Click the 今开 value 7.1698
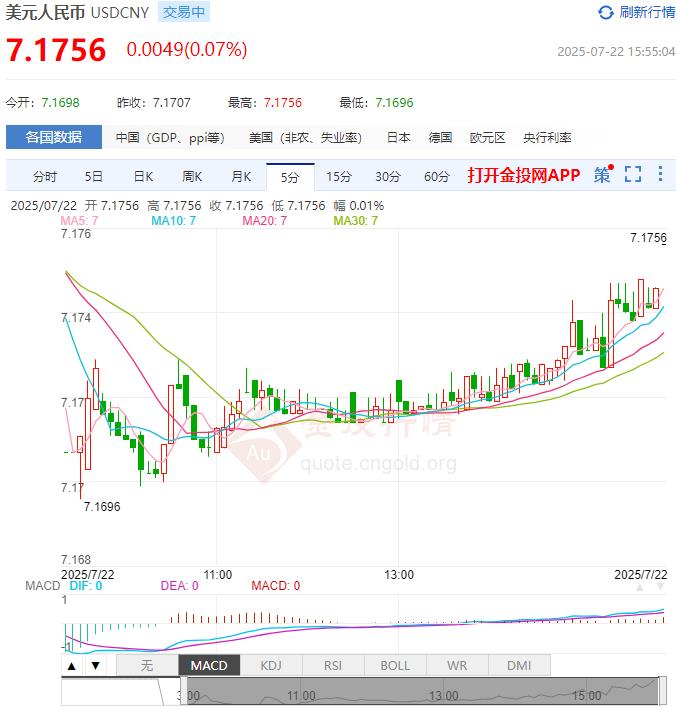The height and width of the screenshot is (709, 677). pos(61,103)
